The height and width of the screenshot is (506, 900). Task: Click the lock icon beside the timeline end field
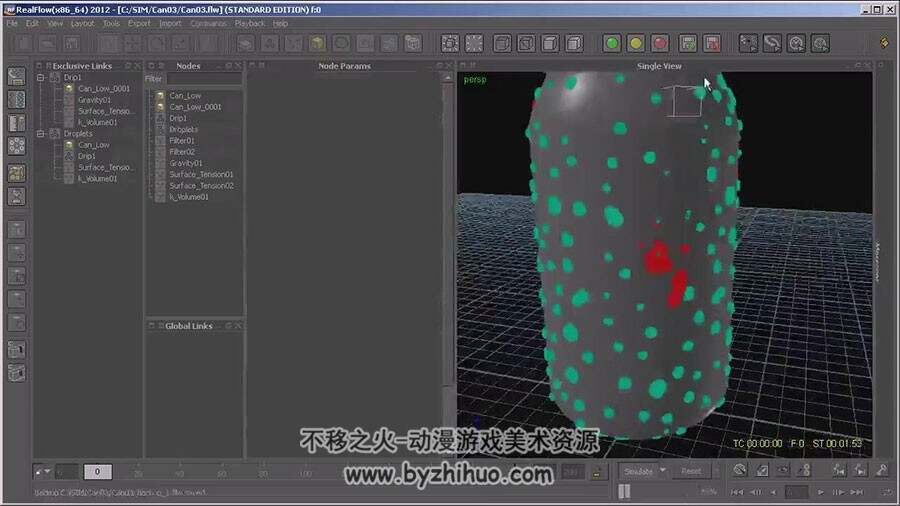pyautogui.click(x=597, y=473)
